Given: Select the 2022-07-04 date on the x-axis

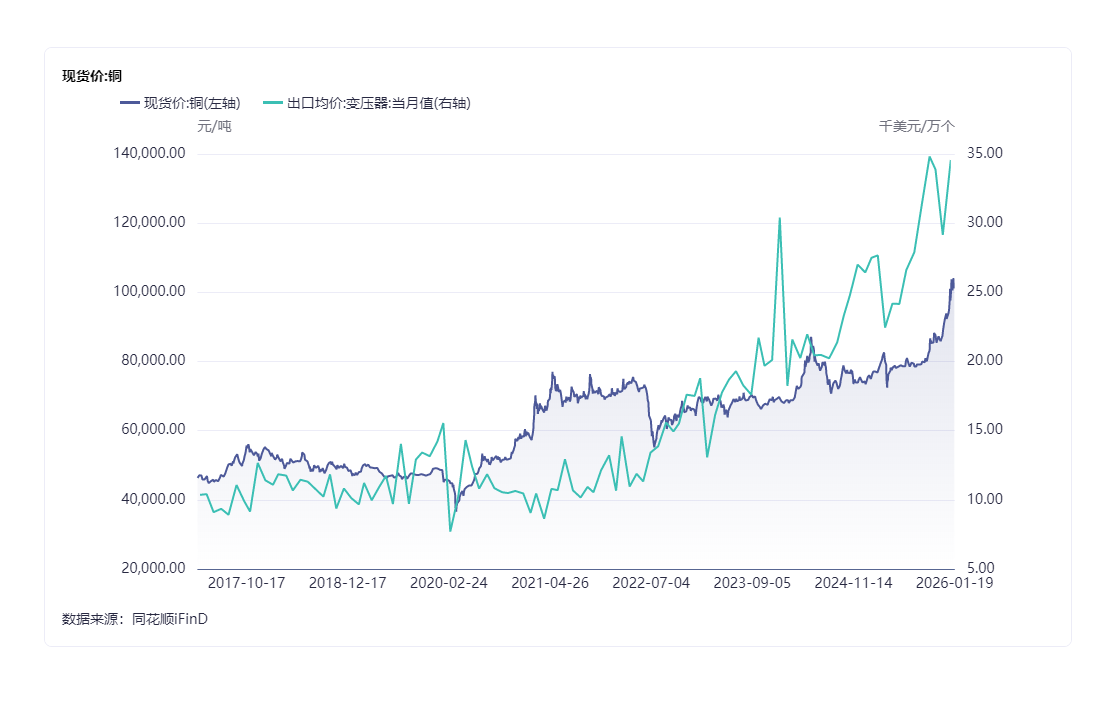Looking at the screenshot, I should [651, 583].
